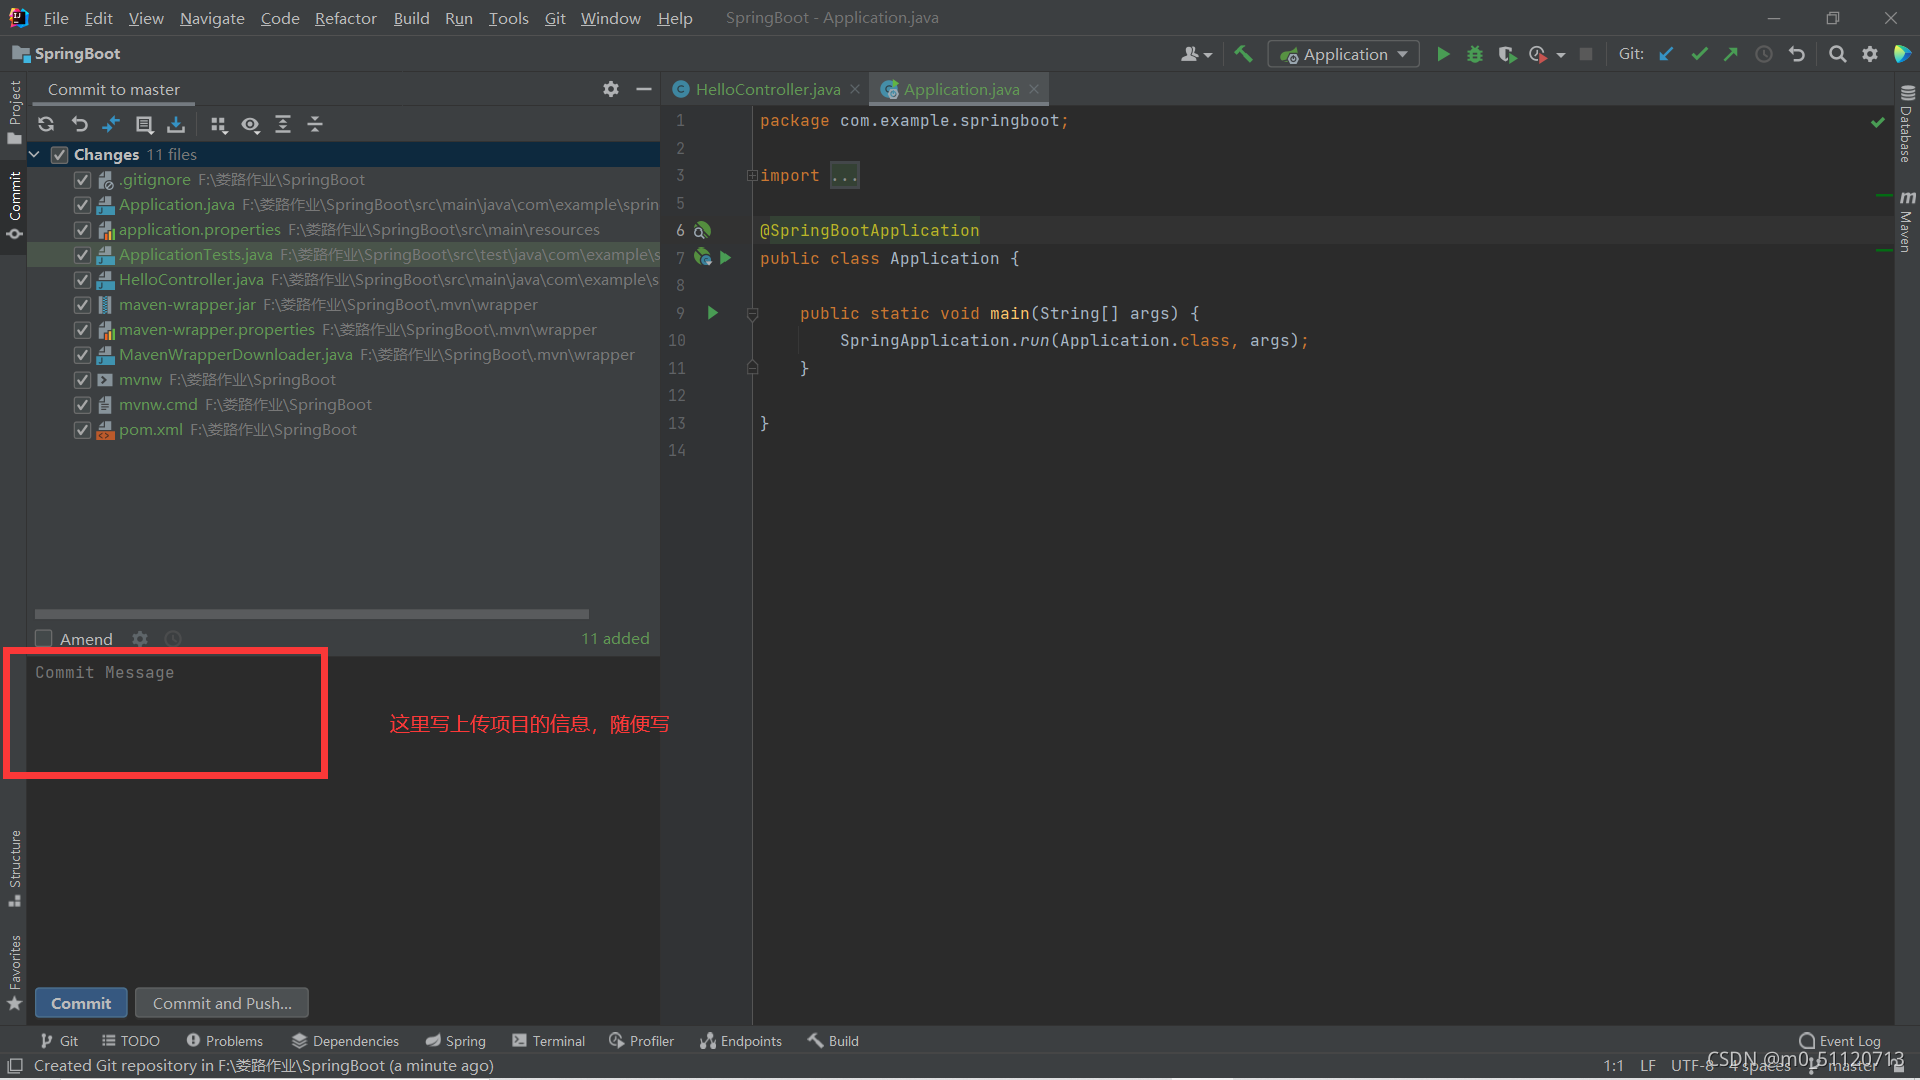Click the Build project hammer icon
This screenshot has height=1080, width=1920.
pos(1243,54)
